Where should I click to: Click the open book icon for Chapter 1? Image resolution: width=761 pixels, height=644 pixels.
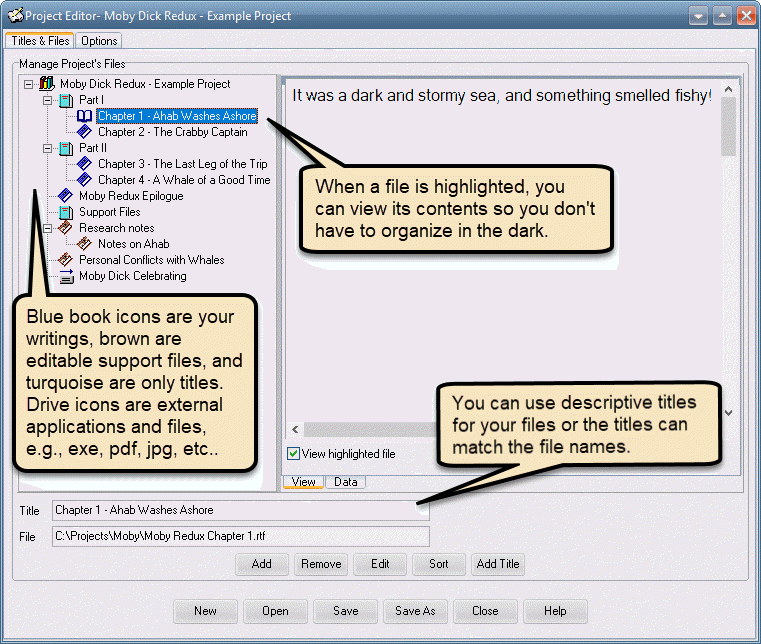tap(85, 116)
